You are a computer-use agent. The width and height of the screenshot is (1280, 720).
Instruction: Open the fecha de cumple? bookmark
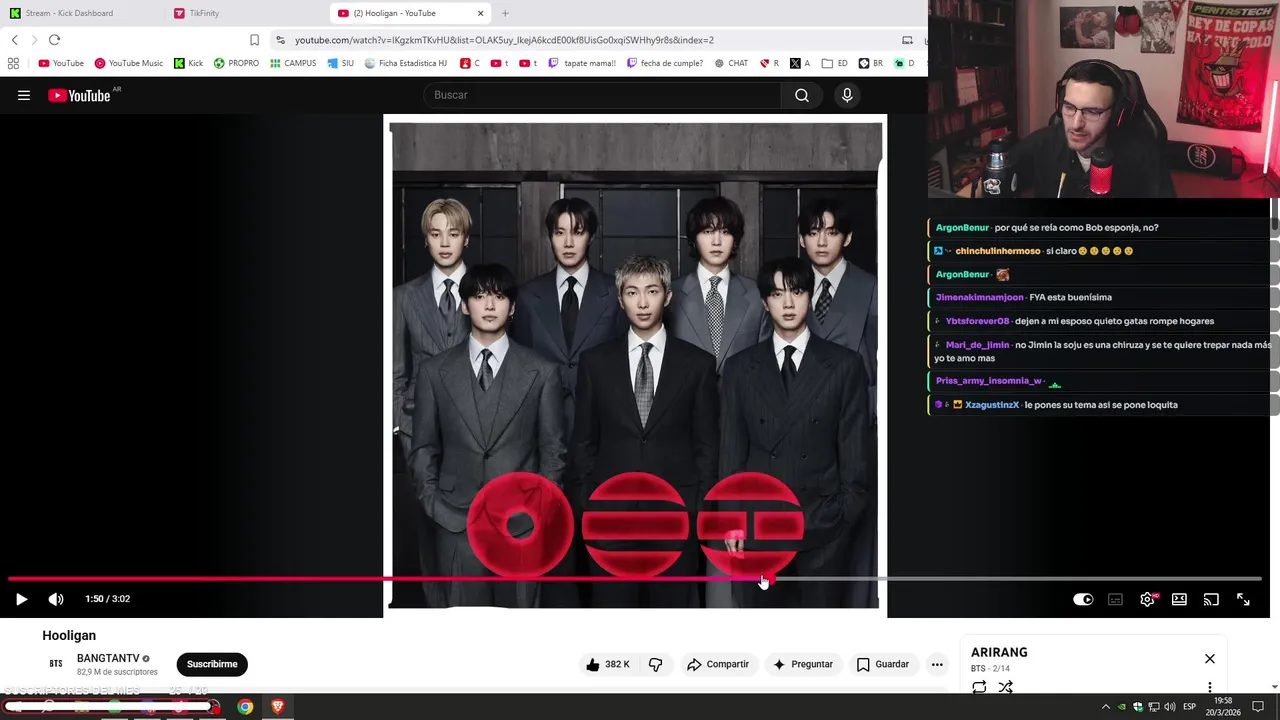[x=665, y=63]
